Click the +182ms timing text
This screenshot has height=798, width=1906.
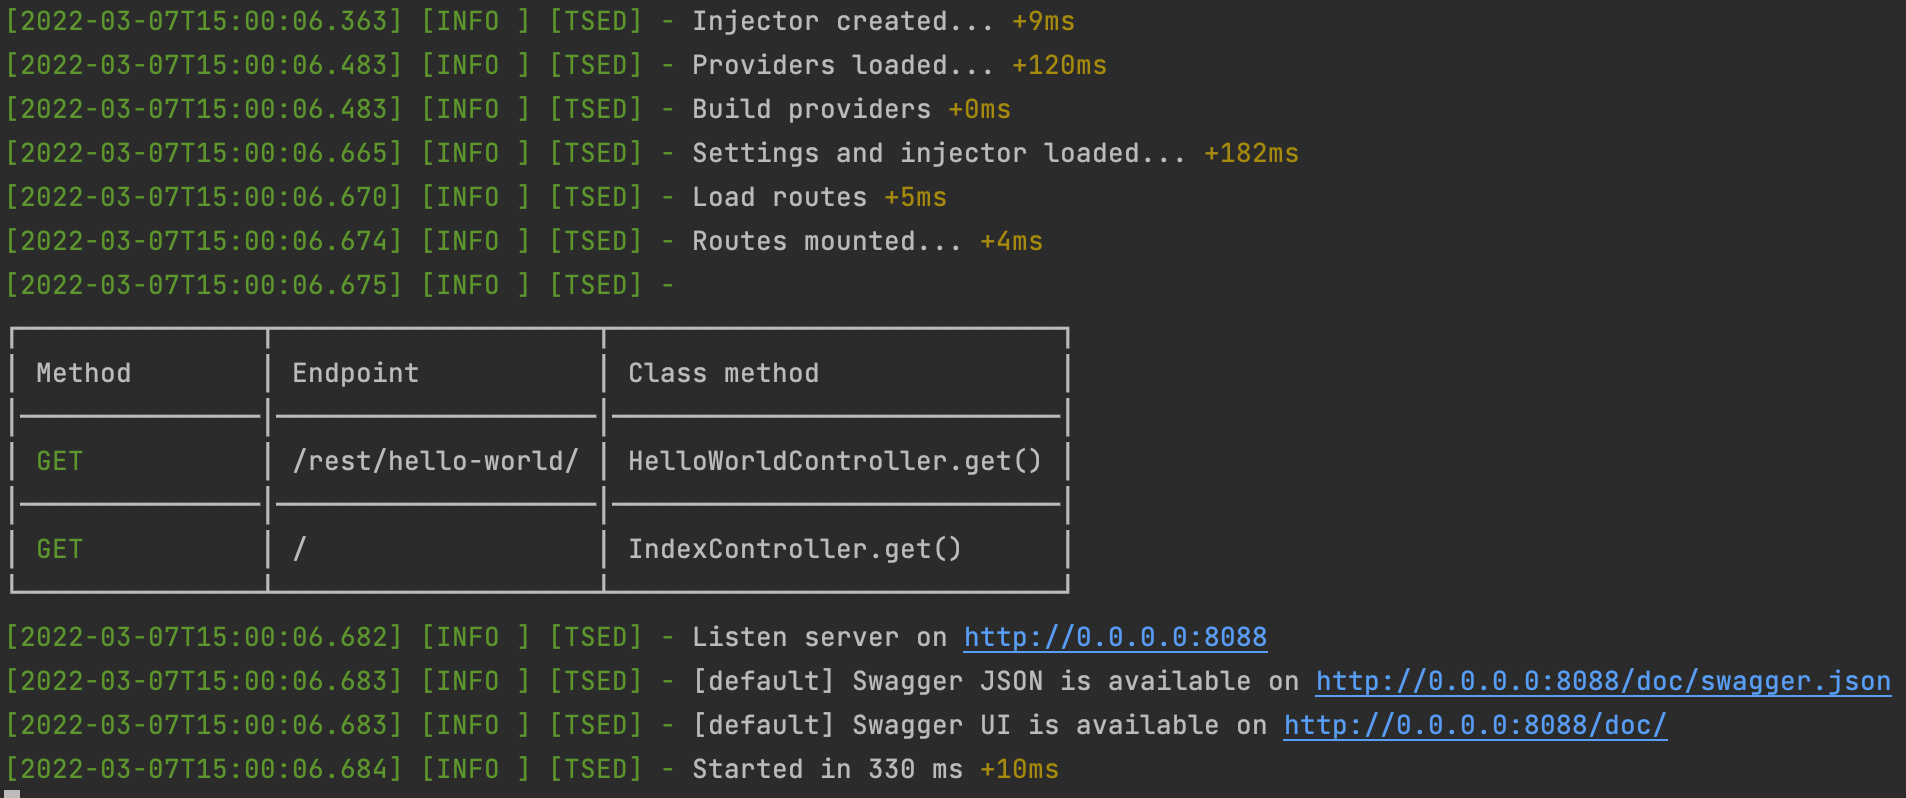(1251, 153)
